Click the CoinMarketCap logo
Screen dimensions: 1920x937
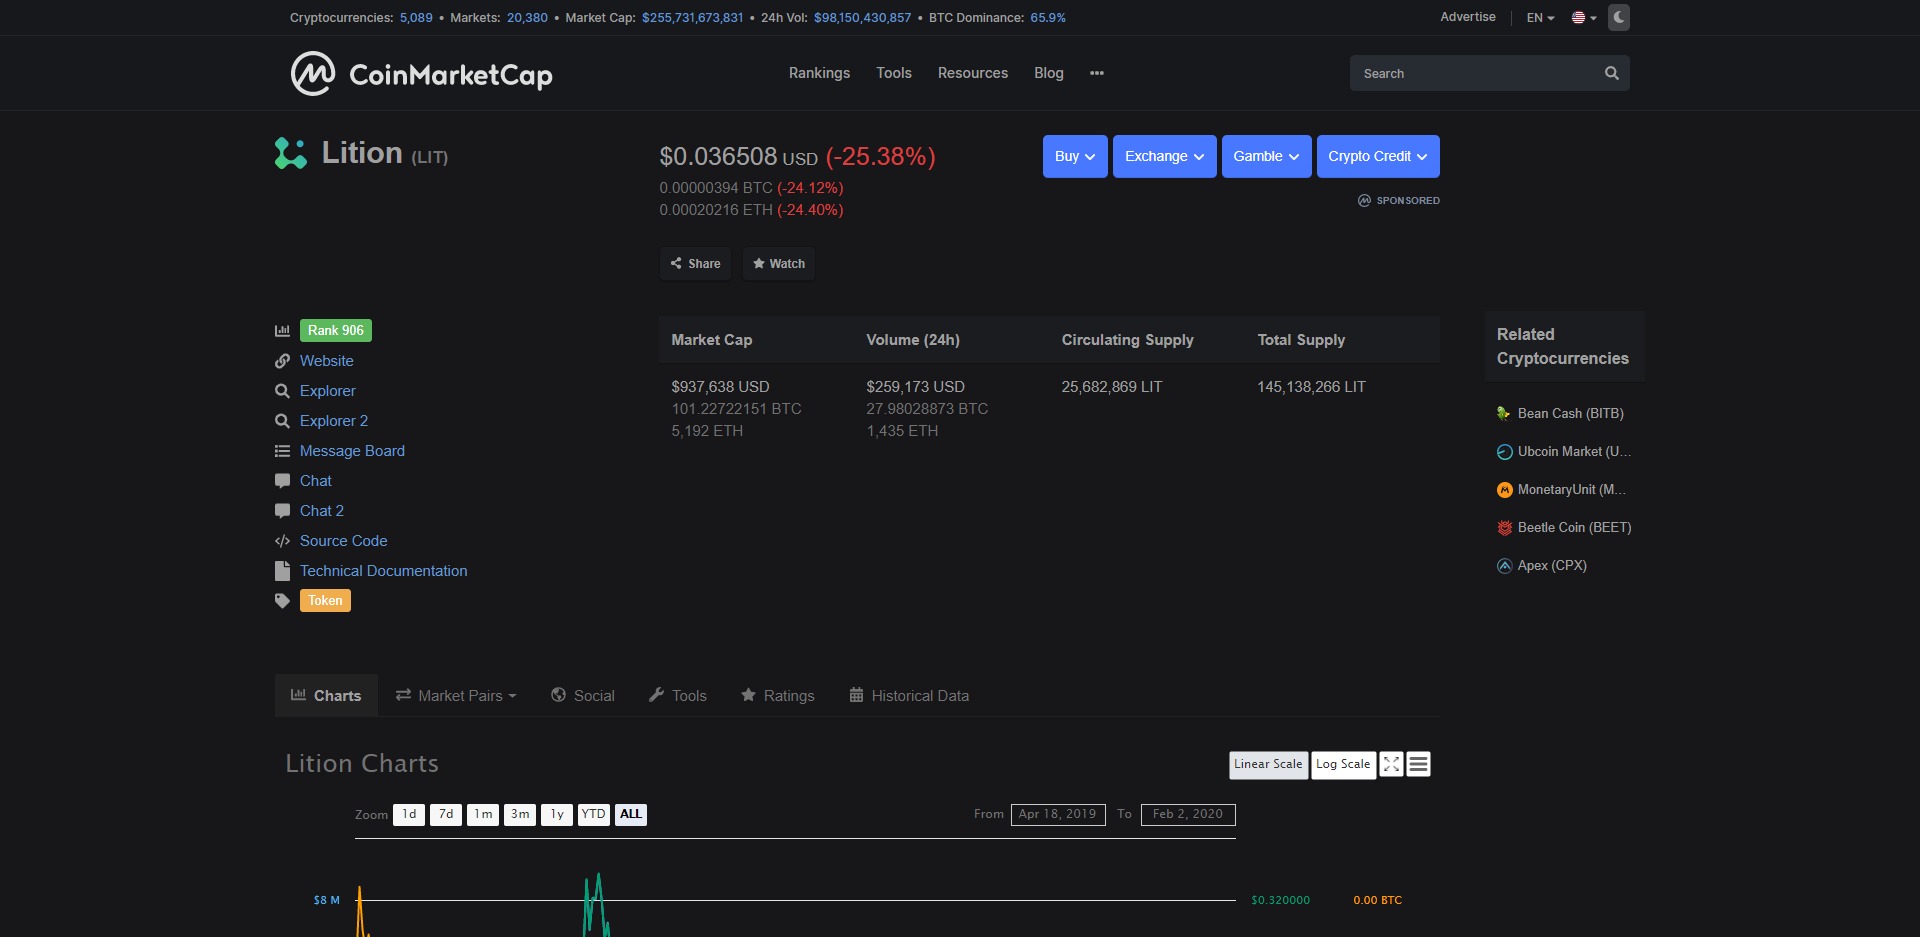[421, 74]
